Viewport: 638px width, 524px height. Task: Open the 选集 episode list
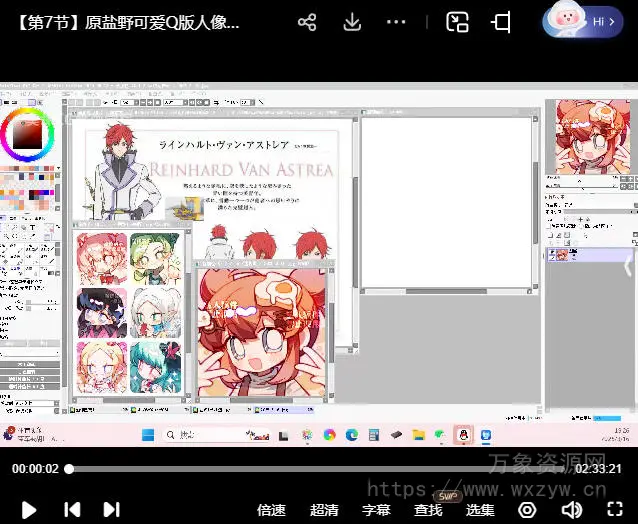tap(480, 510)
